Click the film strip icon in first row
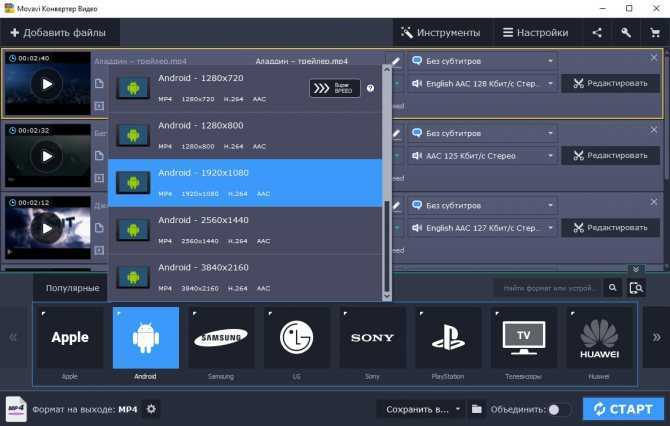Viewport: 670px width, 426px height. (99, 106)
